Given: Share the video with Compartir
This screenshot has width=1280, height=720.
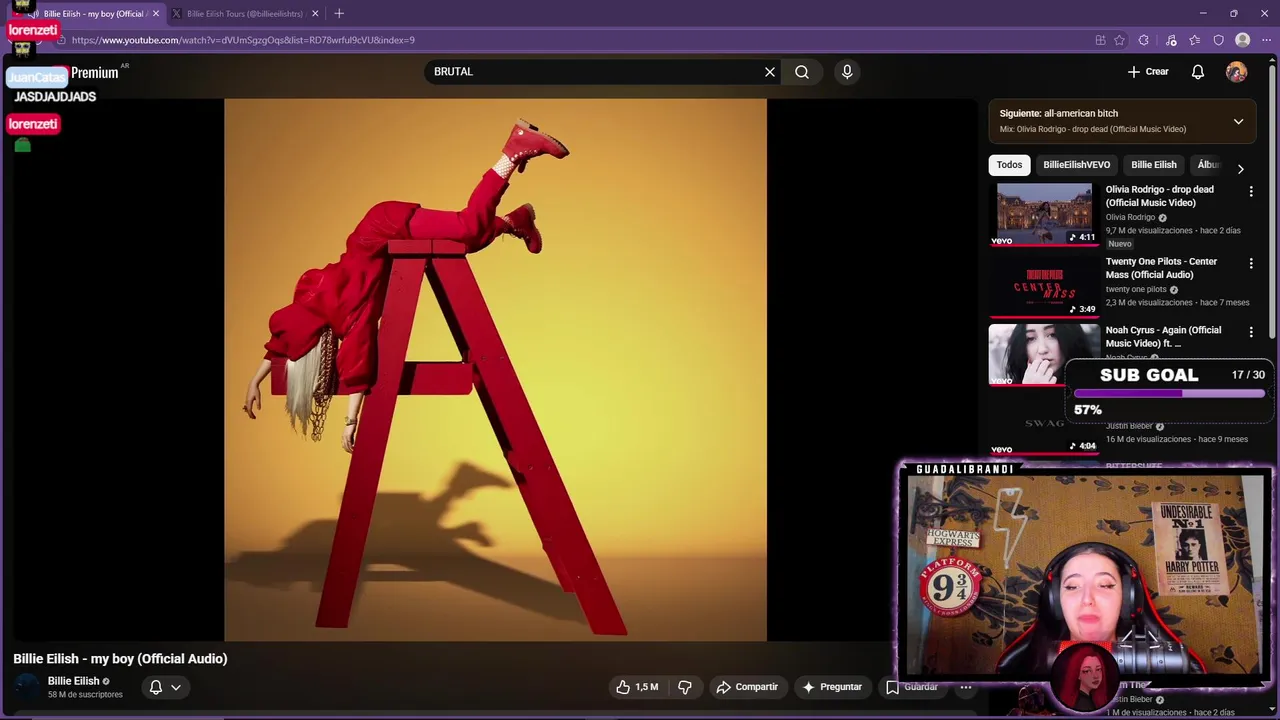Looking at the screenshot, I should point(747,687).
